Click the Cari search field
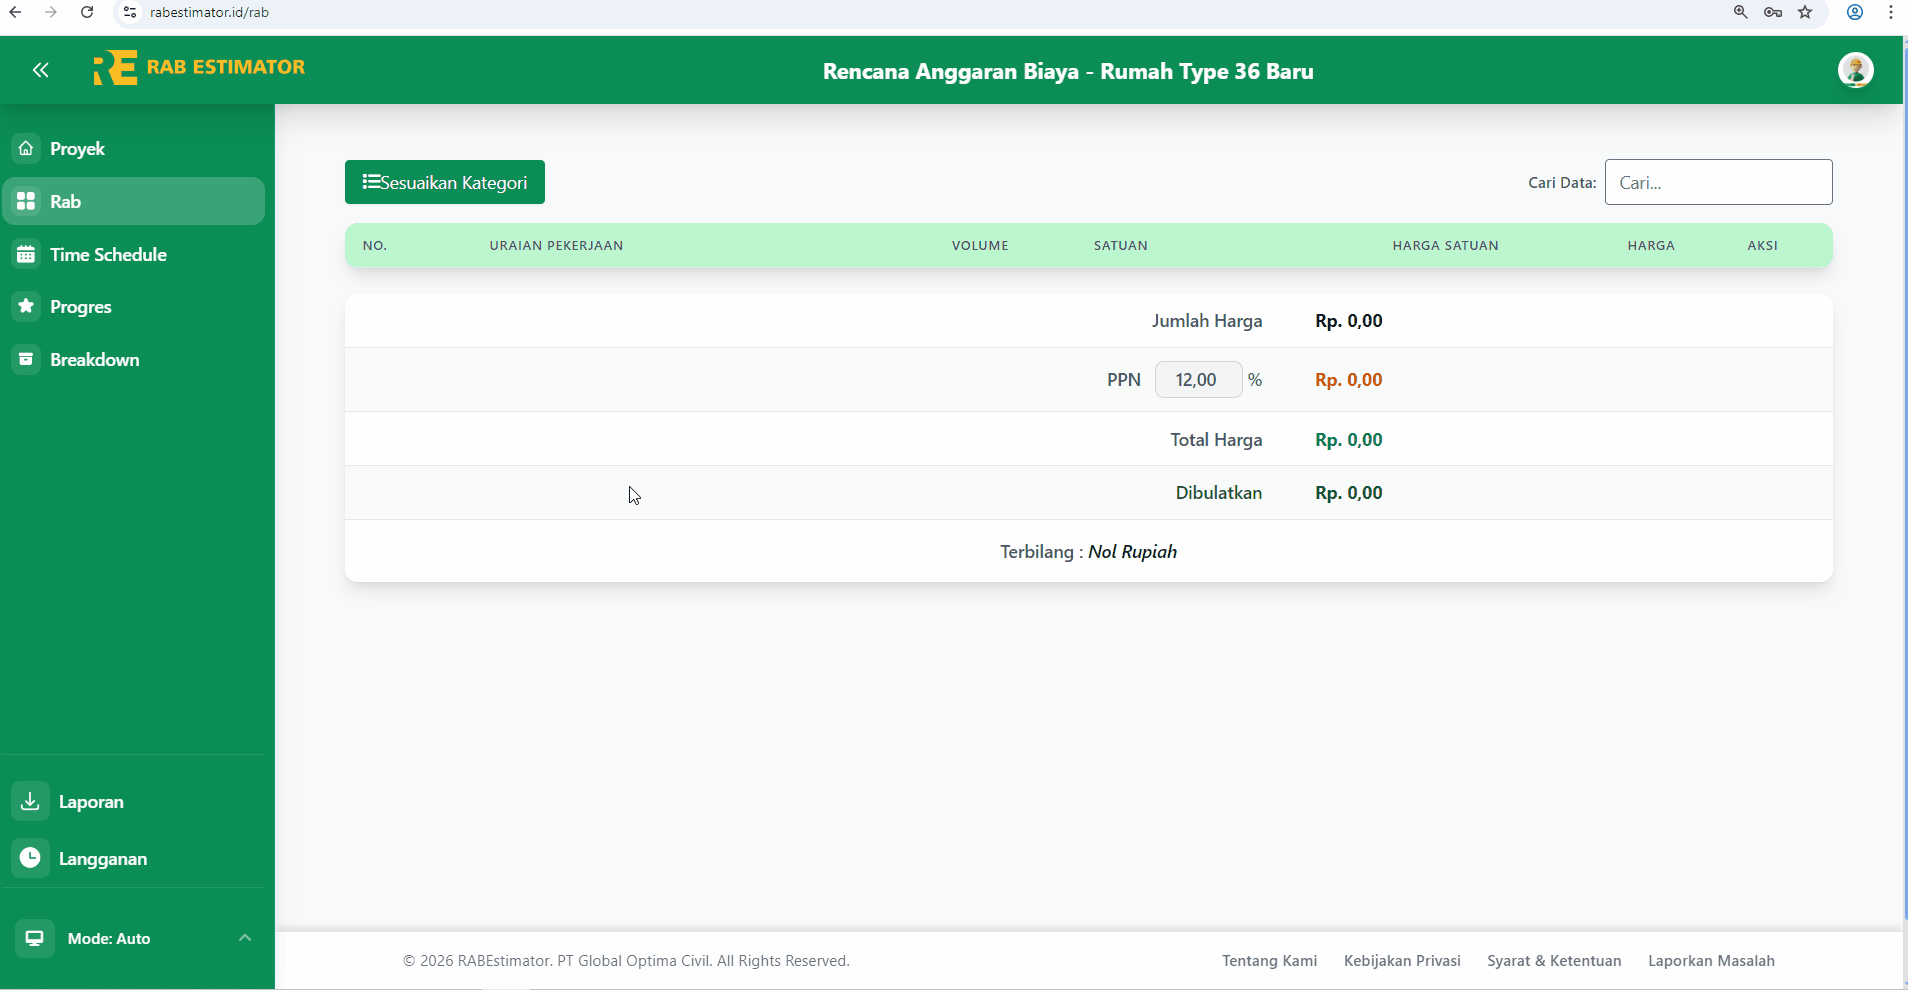 click(1718, 182)
